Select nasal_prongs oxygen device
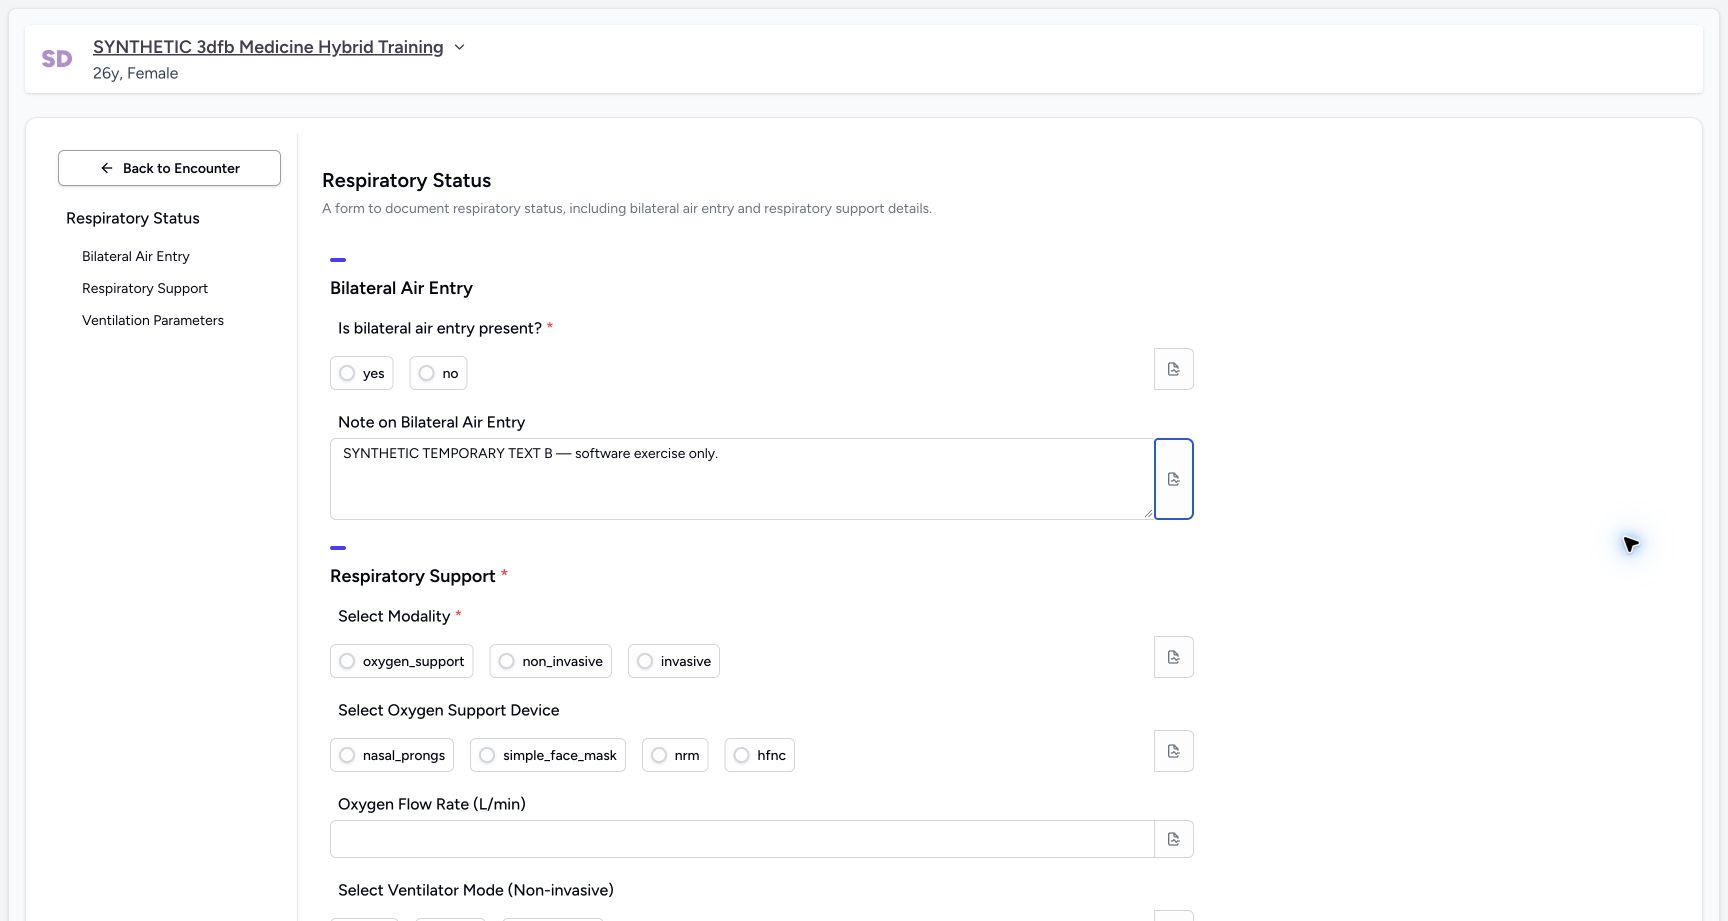Image resolution: width=1728 pixels, height=921 pixels. [x=392, y=755]
